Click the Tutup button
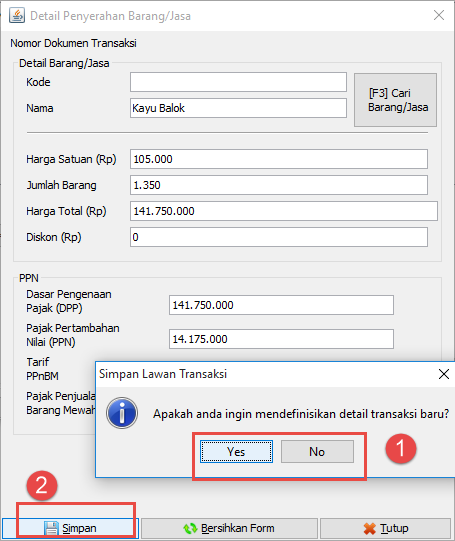 [x=385, y=528]
